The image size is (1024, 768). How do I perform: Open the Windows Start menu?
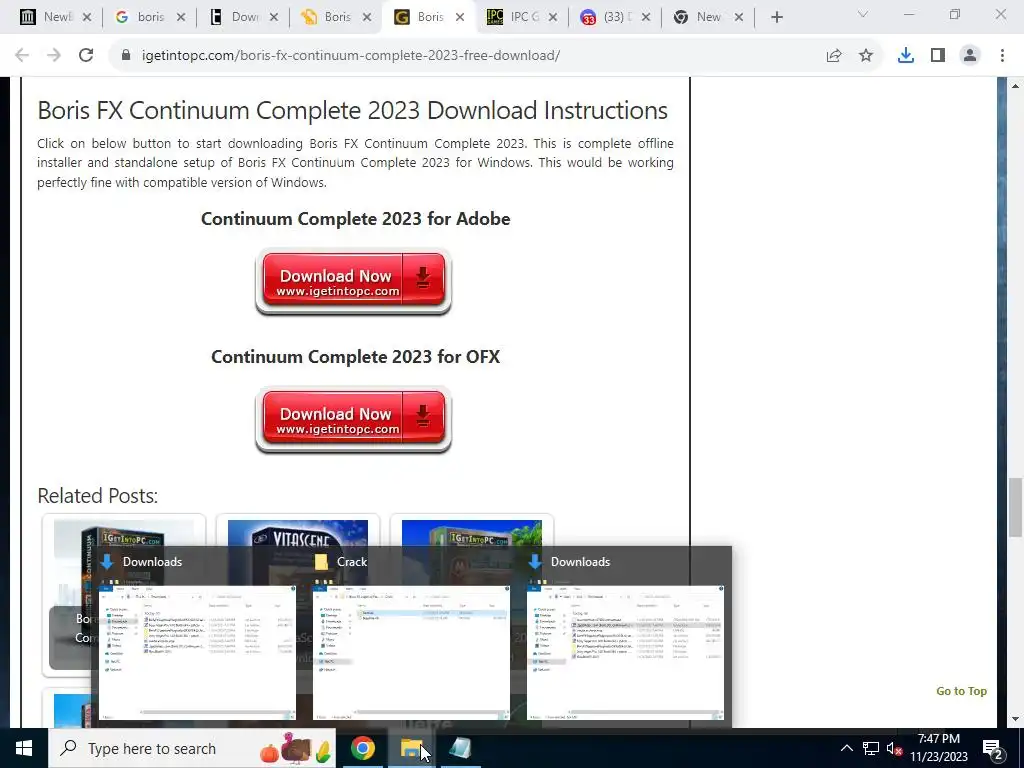coord(24,748)
